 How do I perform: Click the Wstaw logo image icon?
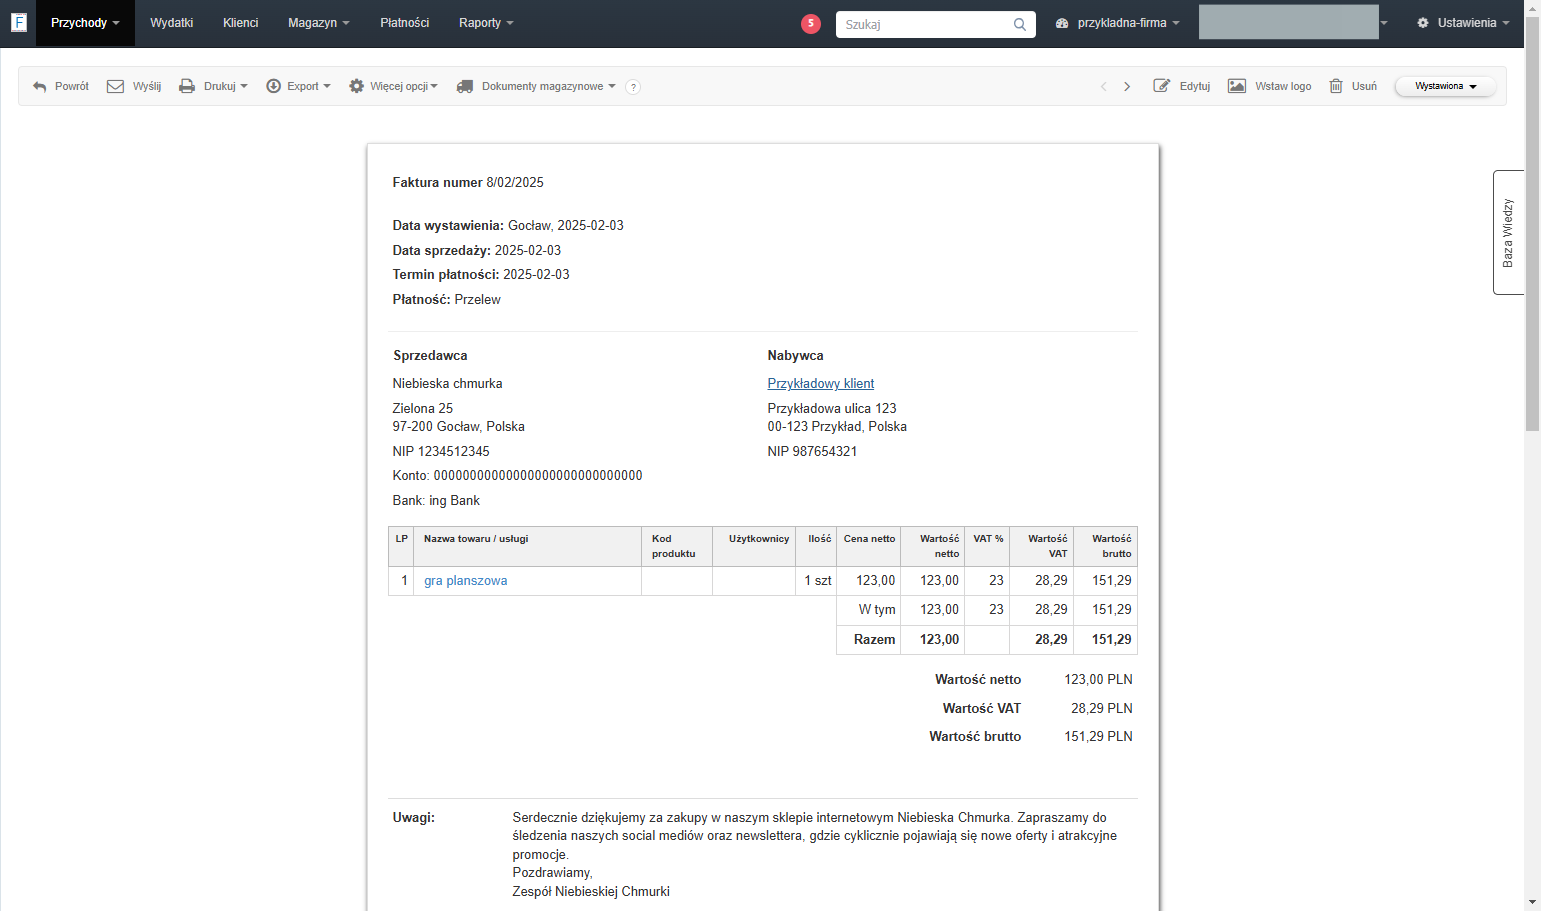coord(1237,86)
